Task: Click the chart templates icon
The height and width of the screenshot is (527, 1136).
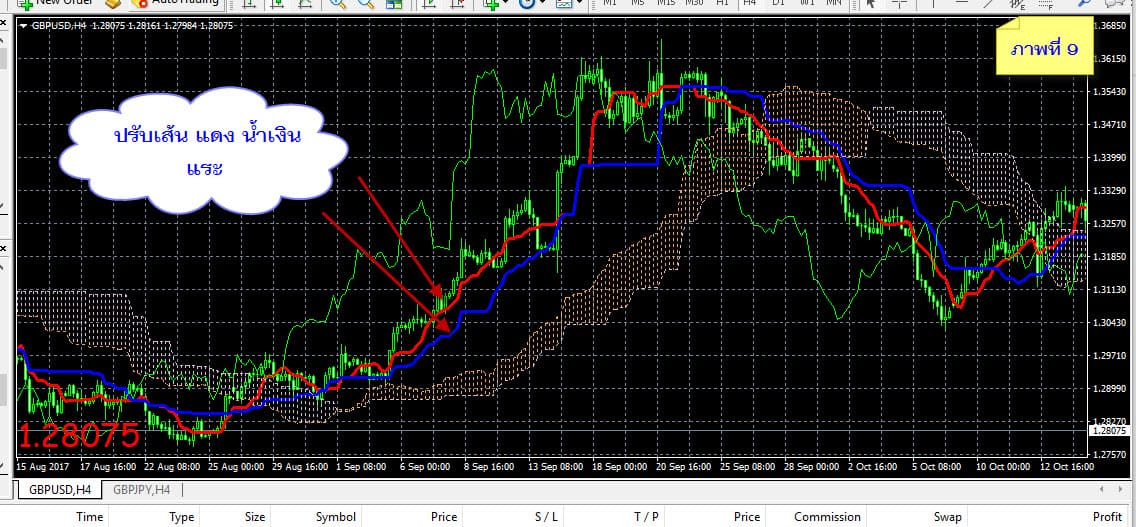Action: click(x=564, y=4)
